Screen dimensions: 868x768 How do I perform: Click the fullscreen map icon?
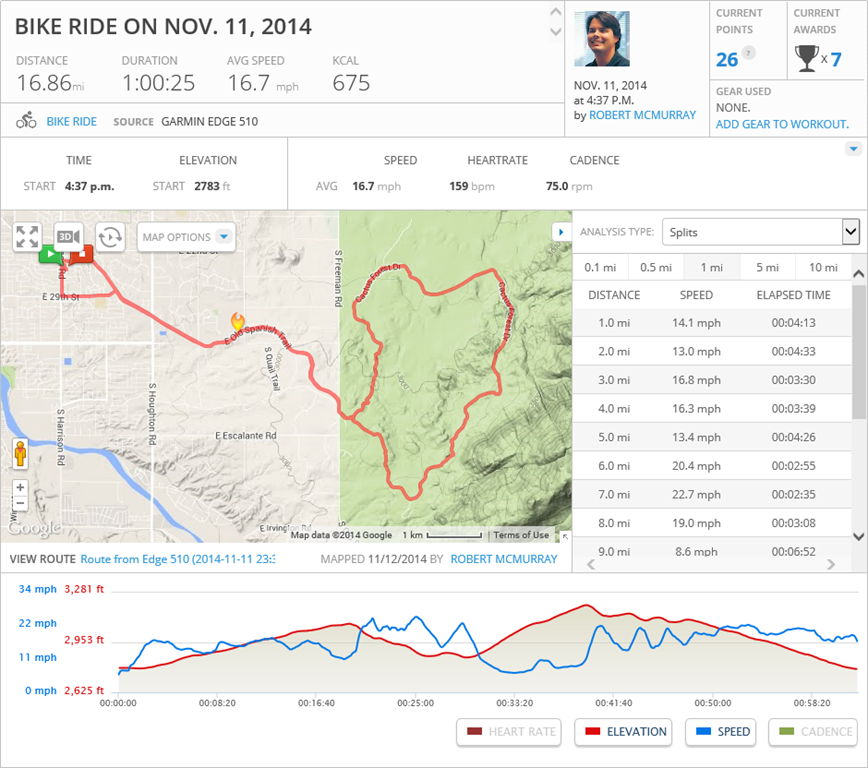pos(27,237)
